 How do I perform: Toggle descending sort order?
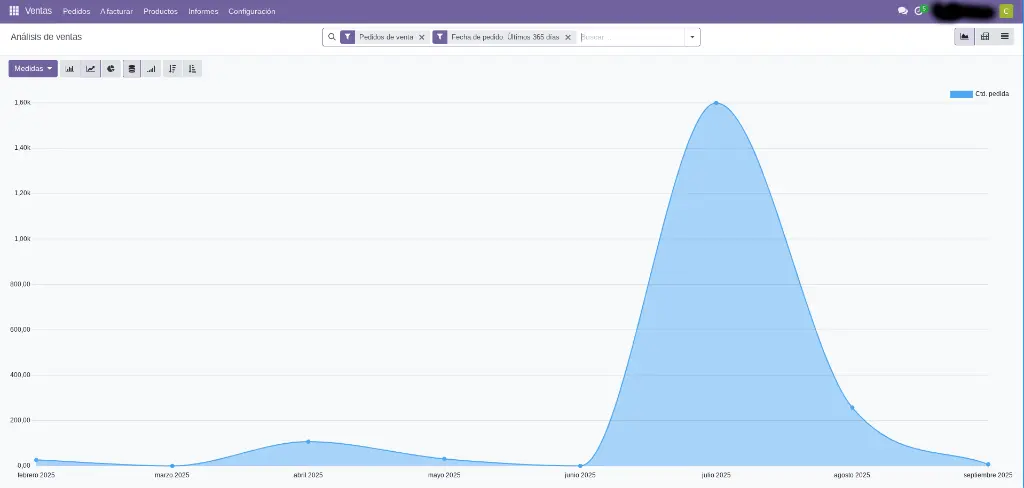(x=172, y=69)
